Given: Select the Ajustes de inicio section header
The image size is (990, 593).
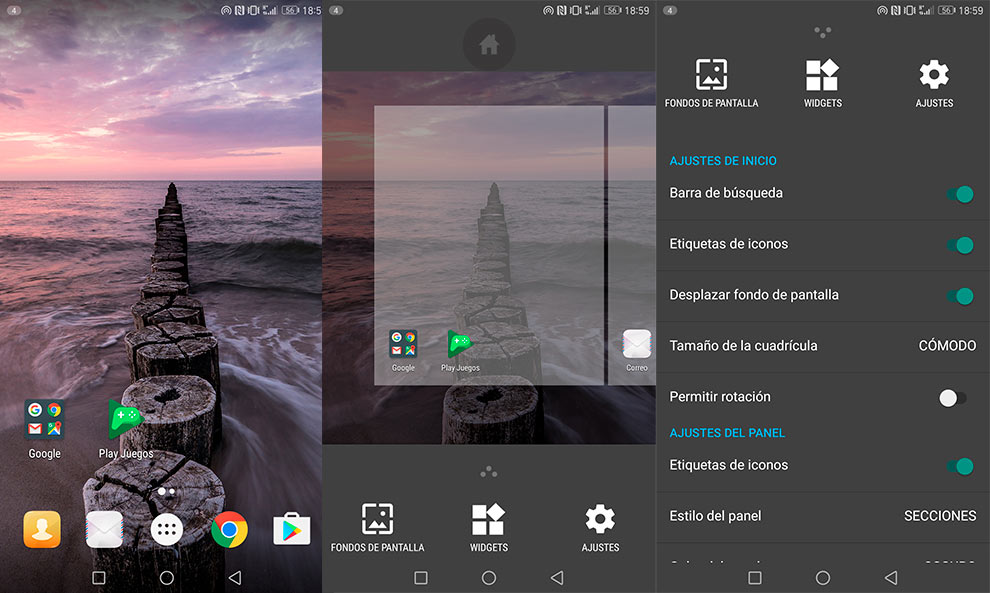Looking at the screenshot, I should tap(723, 161).
